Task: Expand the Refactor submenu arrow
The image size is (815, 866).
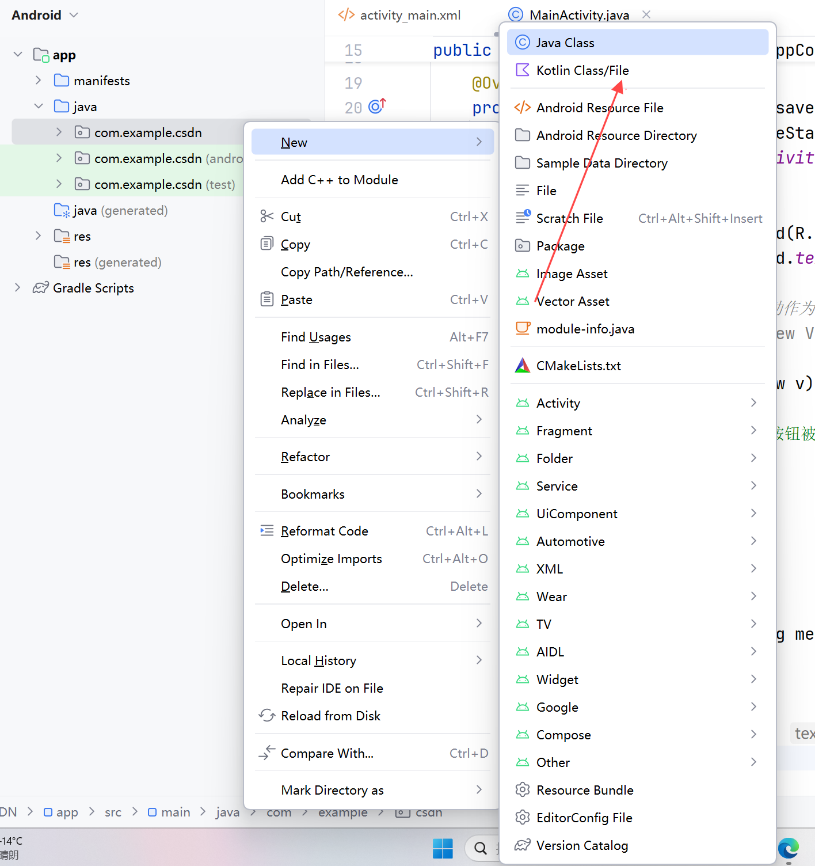Action: pos(479,456)
